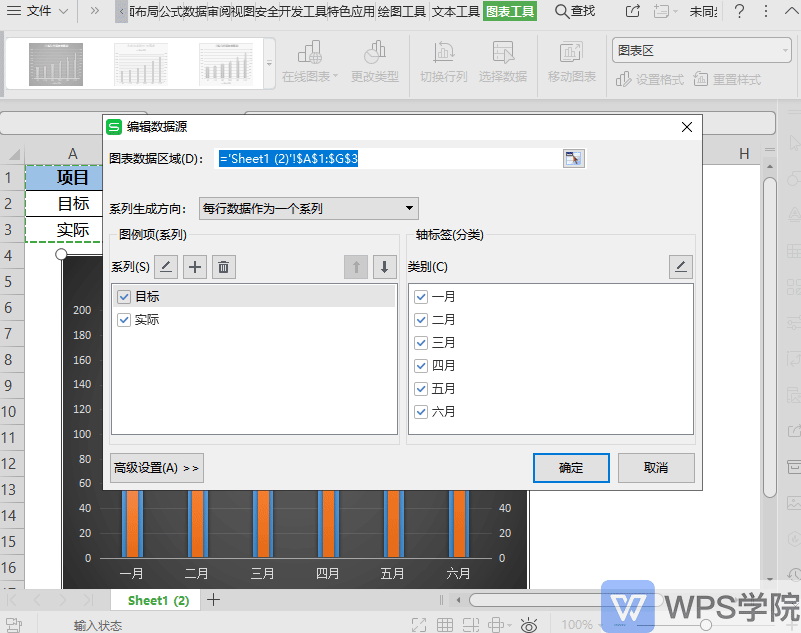
Task: Click 设置格式 format button
Action: point(649,80)
